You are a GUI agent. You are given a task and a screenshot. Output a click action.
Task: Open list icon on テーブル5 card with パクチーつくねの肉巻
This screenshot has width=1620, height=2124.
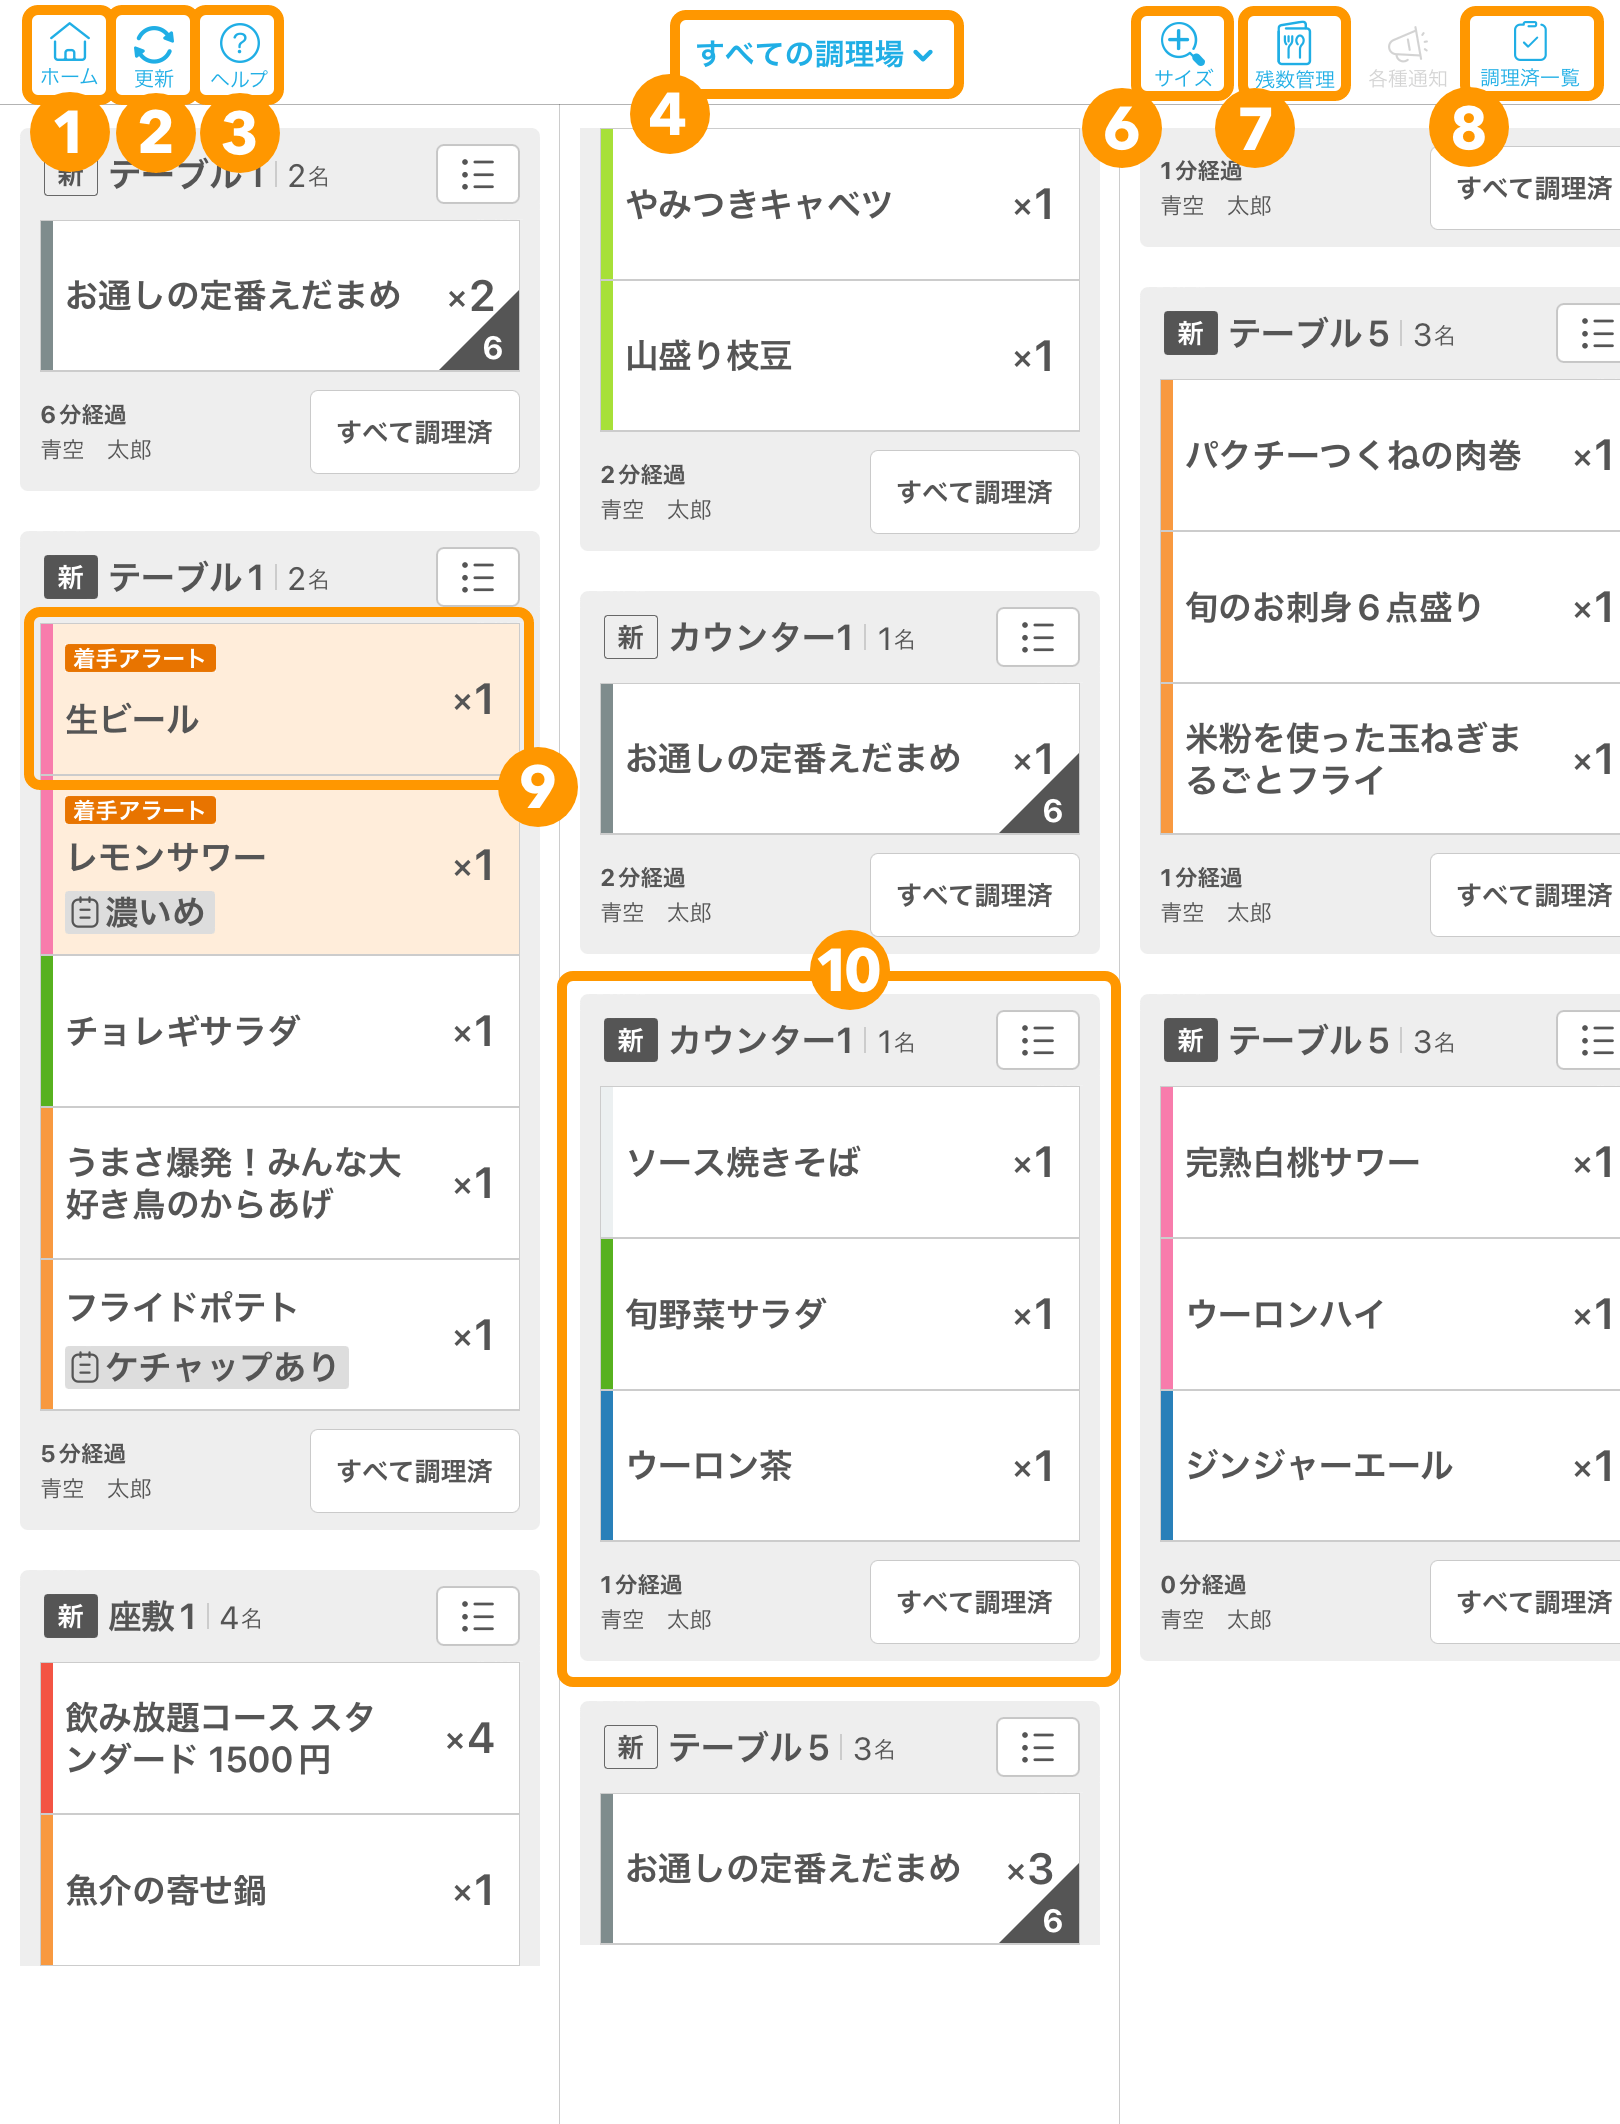click(x=1590, y=333)
